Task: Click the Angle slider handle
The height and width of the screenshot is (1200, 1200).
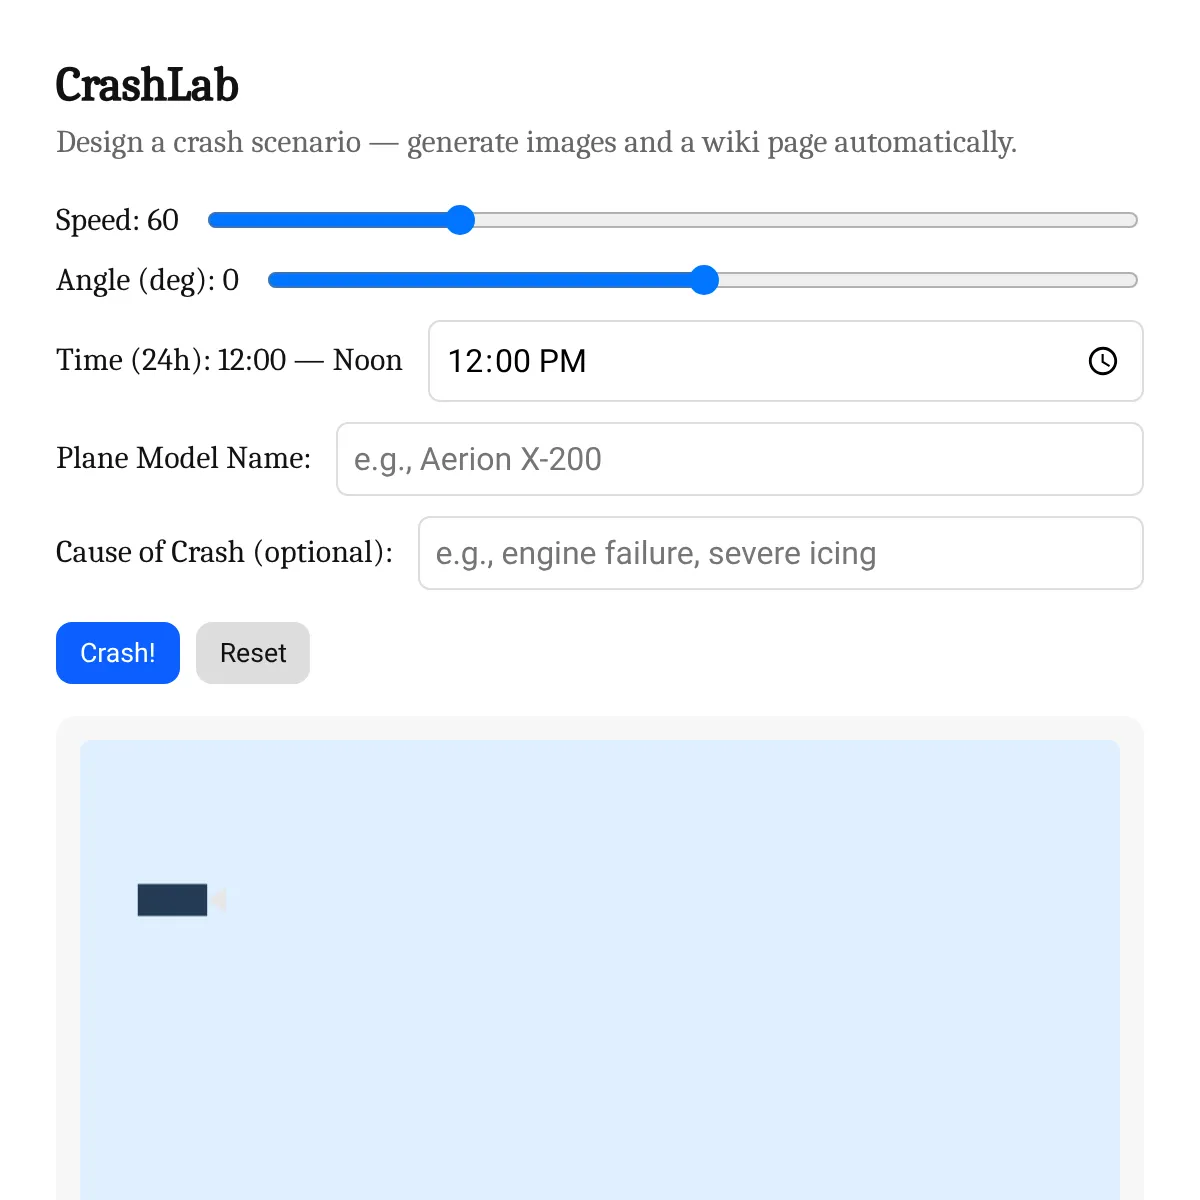Action: tap(705, 280)
